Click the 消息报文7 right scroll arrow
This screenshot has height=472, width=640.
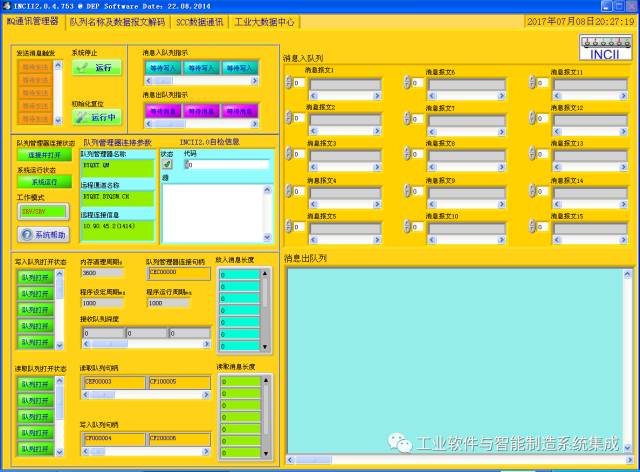[501, 131]
